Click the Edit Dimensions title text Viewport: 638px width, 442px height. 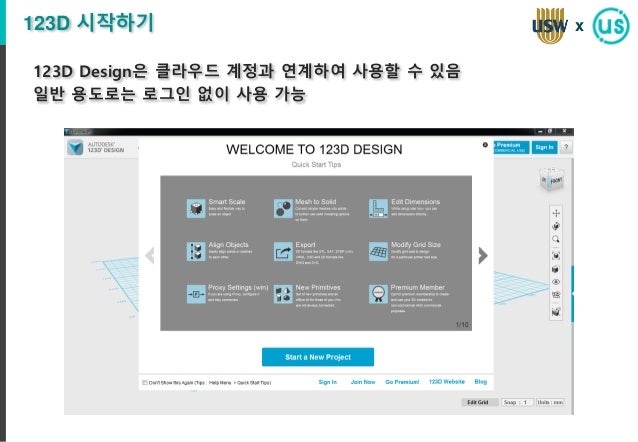[415, 201]
